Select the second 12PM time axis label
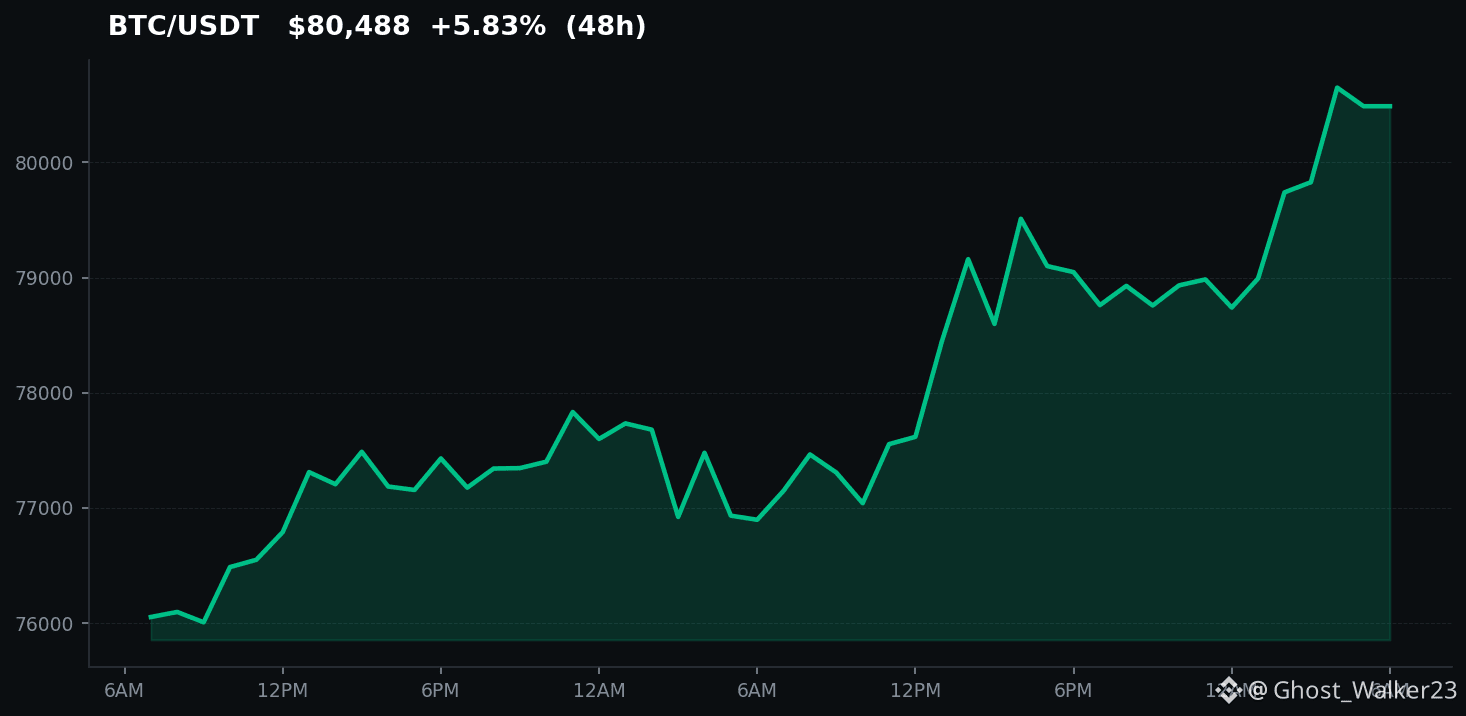Viewport: 1466px width, 716px height. pos(915,691)
